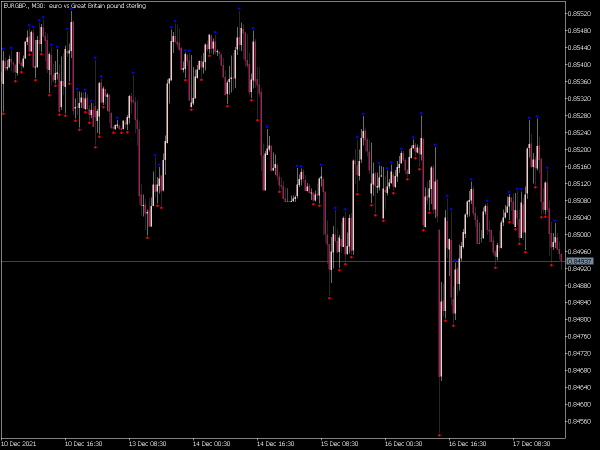This screenshot has width=600, height=450.
Task: Click the 16 Dec 16:30 time label
Action: 468,443
